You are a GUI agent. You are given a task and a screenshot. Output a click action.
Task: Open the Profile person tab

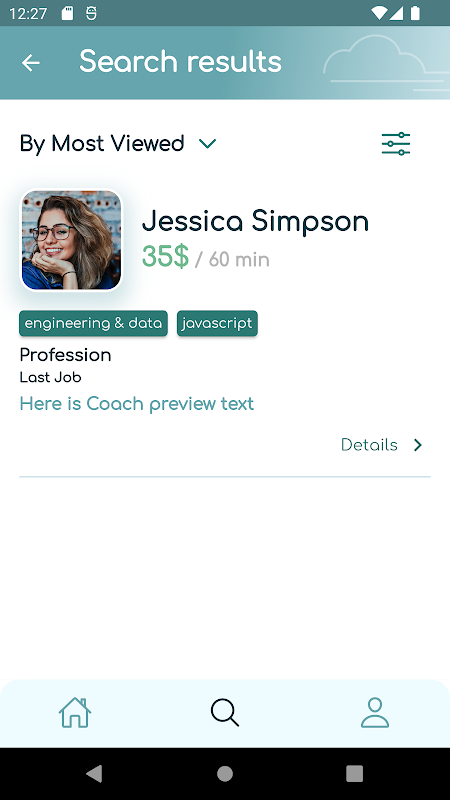point(375,712)
